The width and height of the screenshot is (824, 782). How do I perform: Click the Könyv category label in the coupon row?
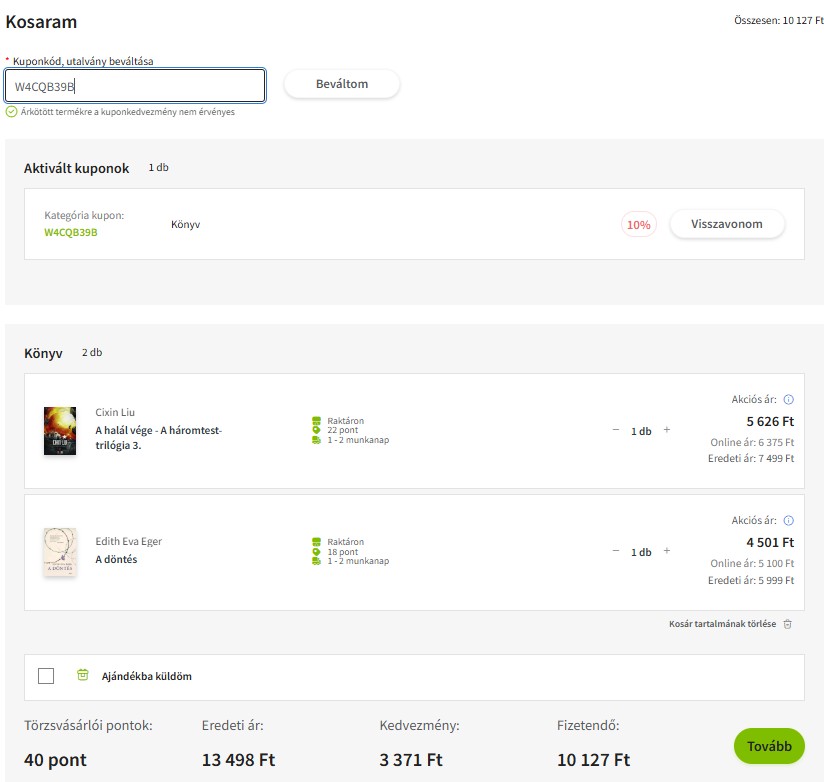click(x=186, y=224)
